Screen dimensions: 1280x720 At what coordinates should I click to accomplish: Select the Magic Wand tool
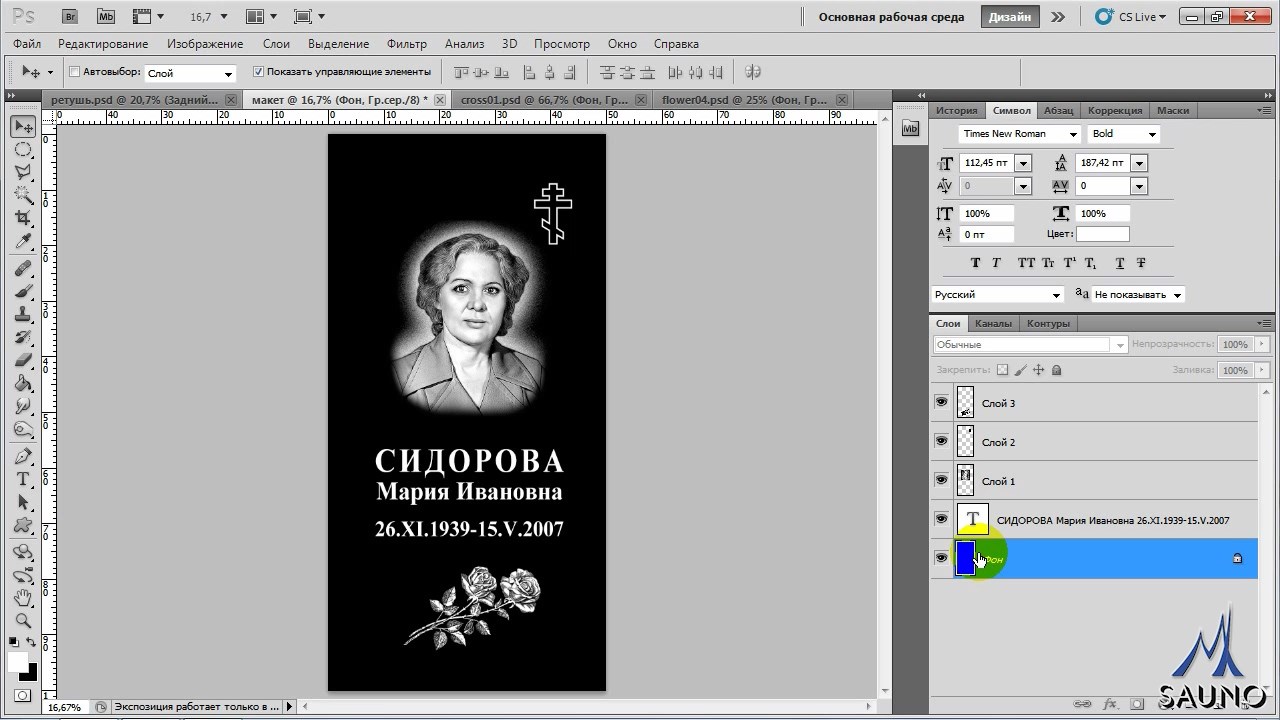pos(23,195)
